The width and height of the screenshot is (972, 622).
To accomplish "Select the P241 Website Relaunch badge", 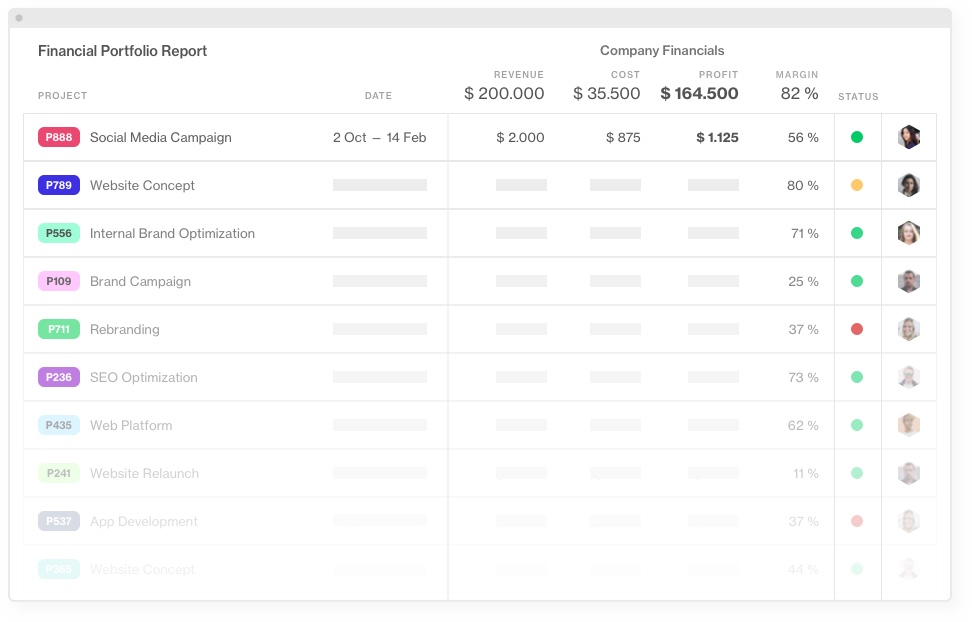I will [x=58, y=473].
